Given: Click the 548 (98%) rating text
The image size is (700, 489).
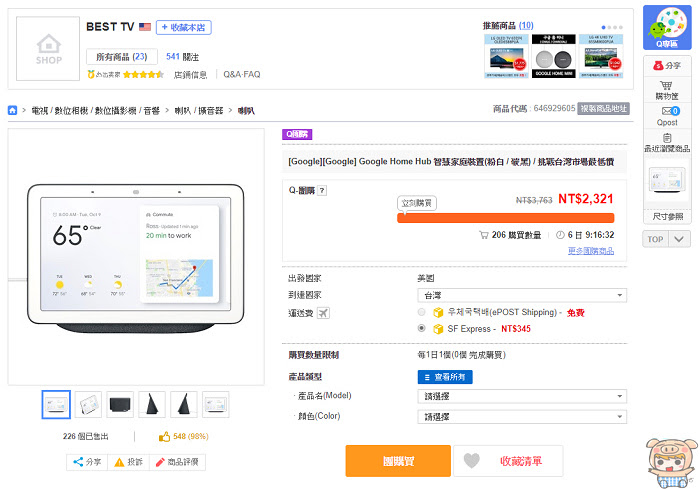Looking at the screenshot, I should (x=191, y=436).
